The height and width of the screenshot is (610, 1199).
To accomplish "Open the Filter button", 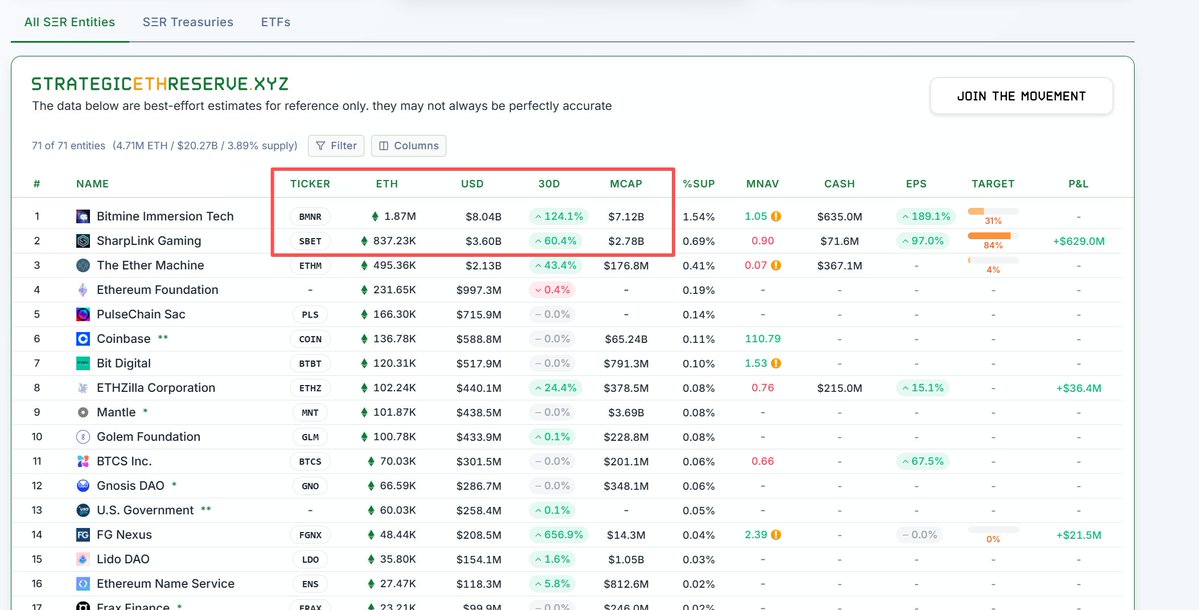I will [336, 145].
